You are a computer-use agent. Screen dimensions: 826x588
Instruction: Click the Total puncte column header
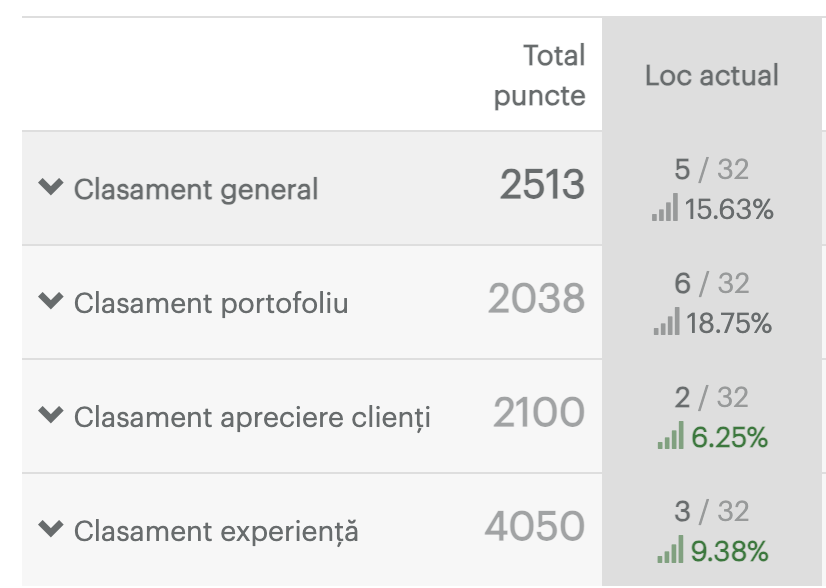pyautogui.click(x=539, y=75)
